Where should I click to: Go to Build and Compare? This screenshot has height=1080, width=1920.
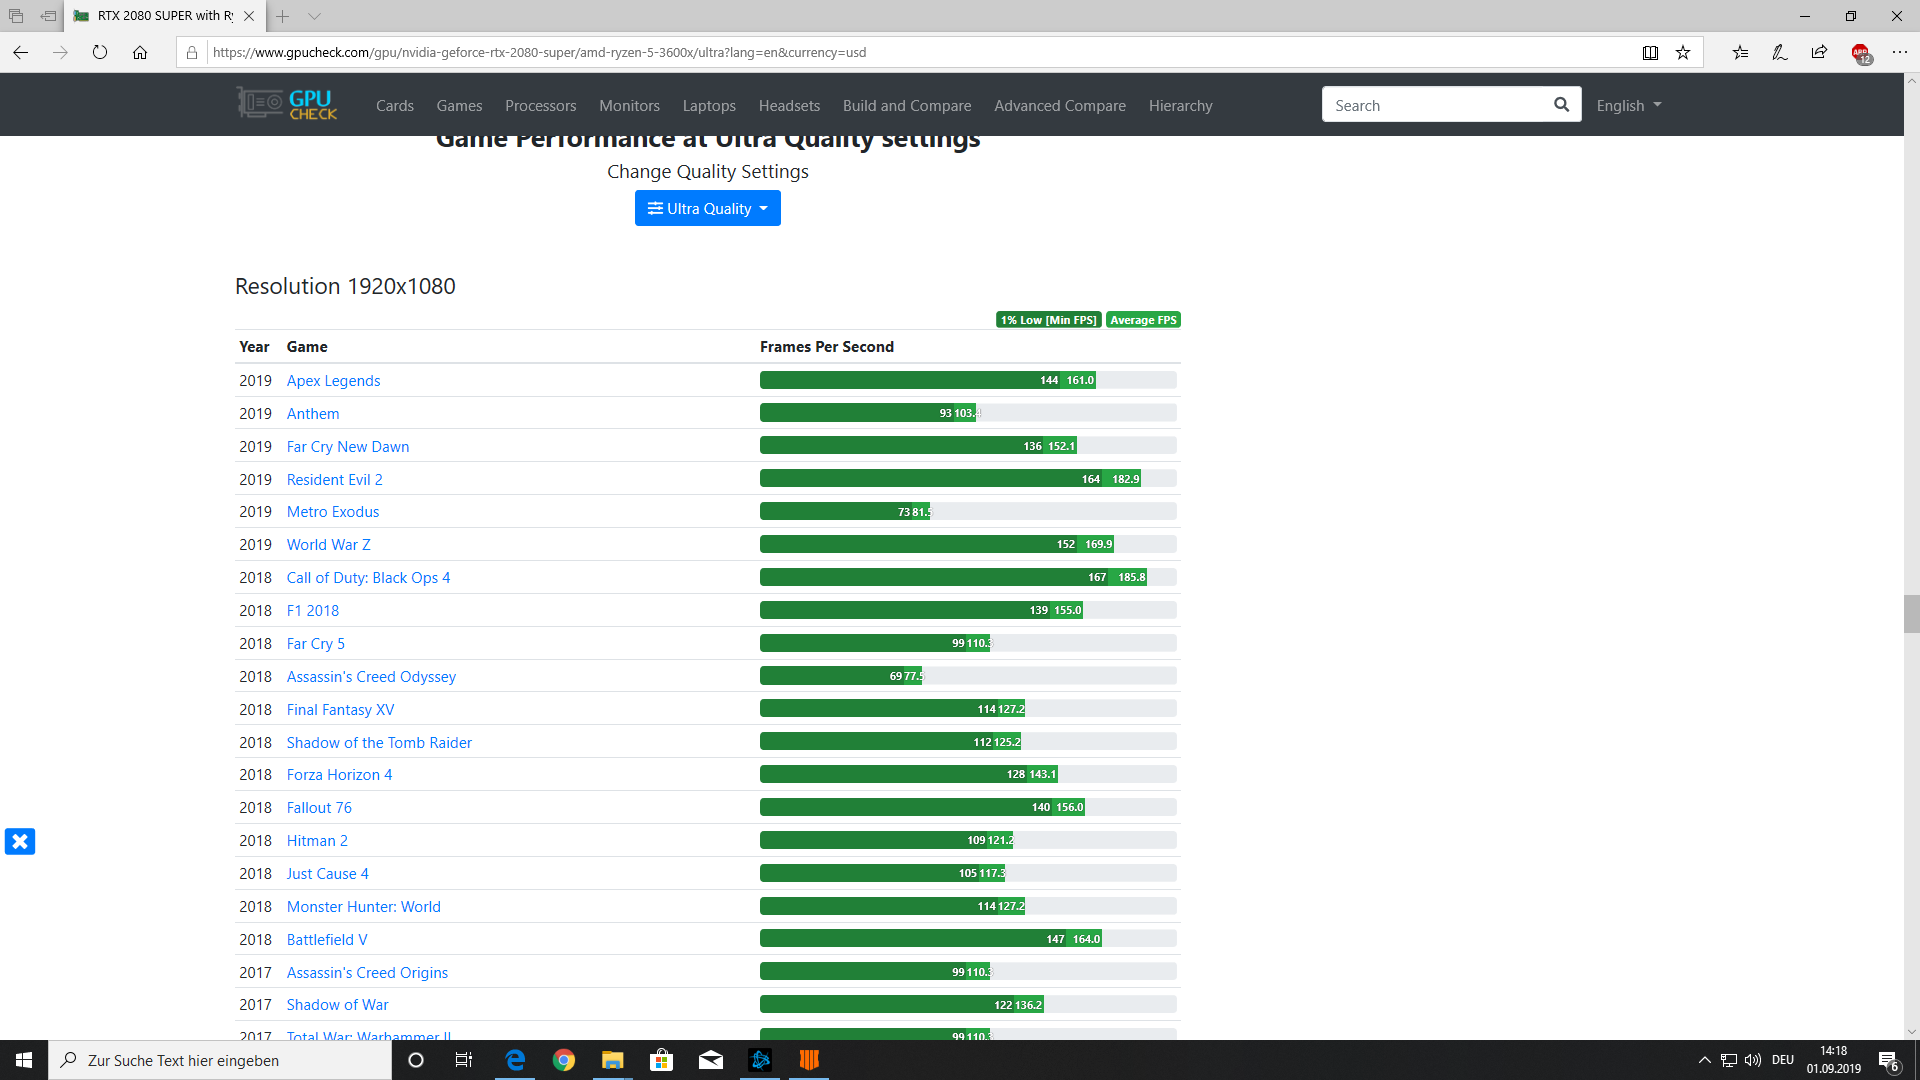coord(907,105)
